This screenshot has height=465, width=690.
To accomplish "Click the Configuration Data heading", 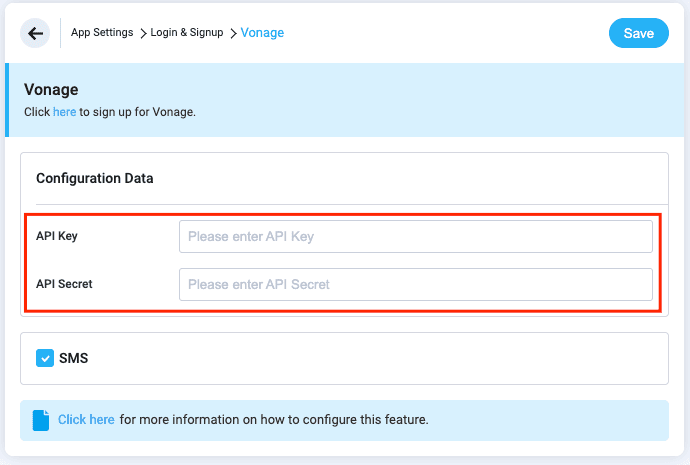I will coord(95,178).
